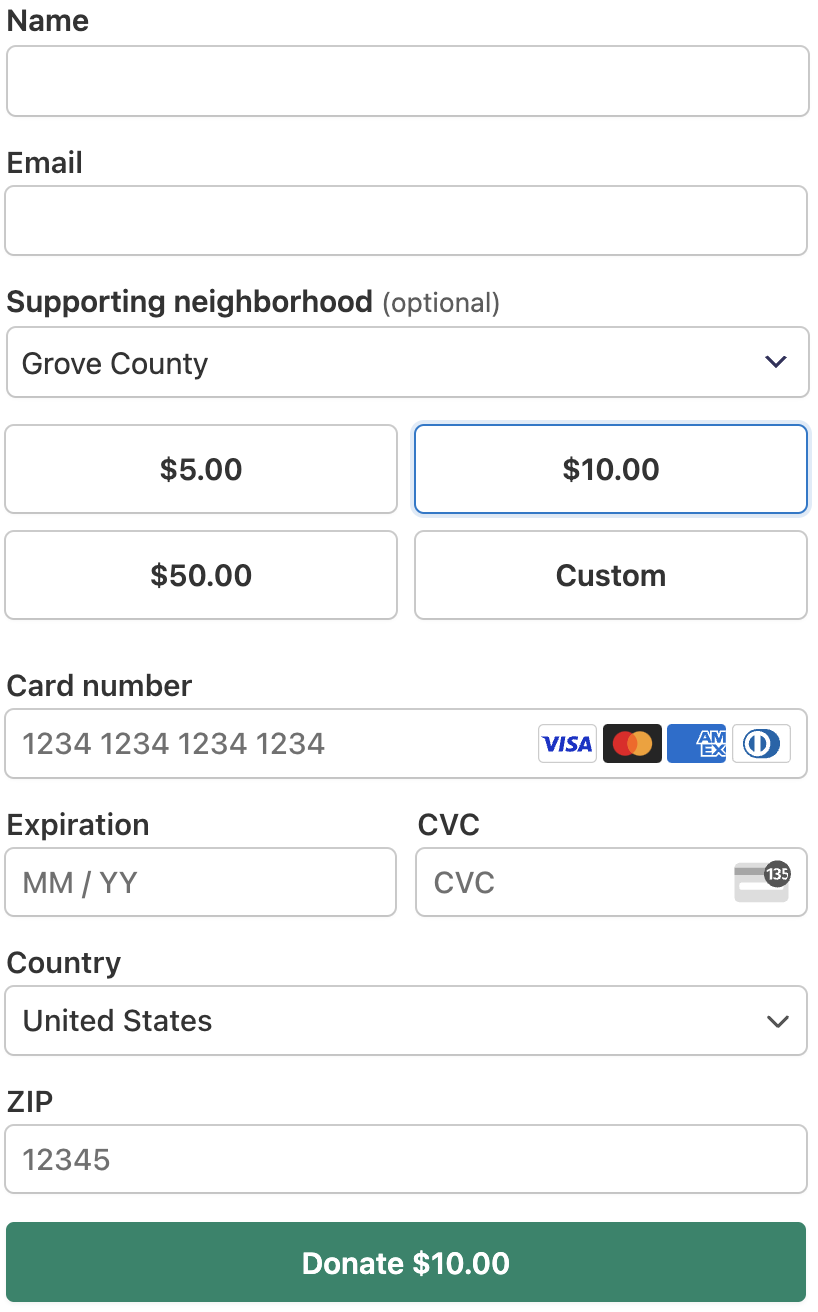Image resolution: width=818 pixels, height=1312 pixels.
Task: Click the Diners Club card icon
Action: [x=762, y=744]
